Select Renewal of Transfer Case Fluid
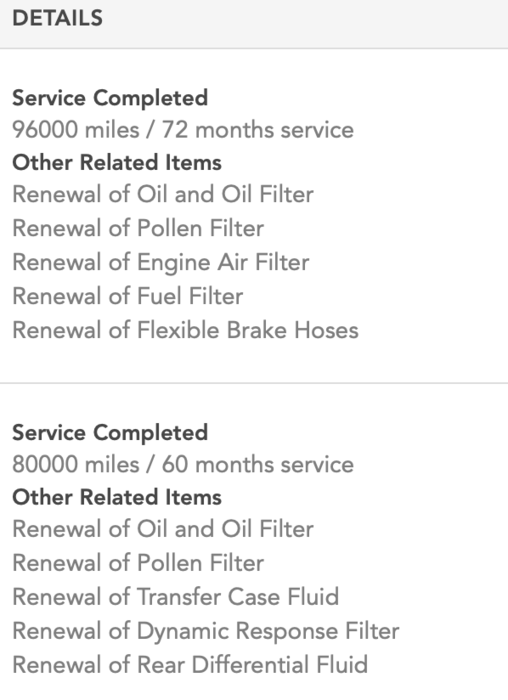 pyautogui.click(x=176, y=597)
